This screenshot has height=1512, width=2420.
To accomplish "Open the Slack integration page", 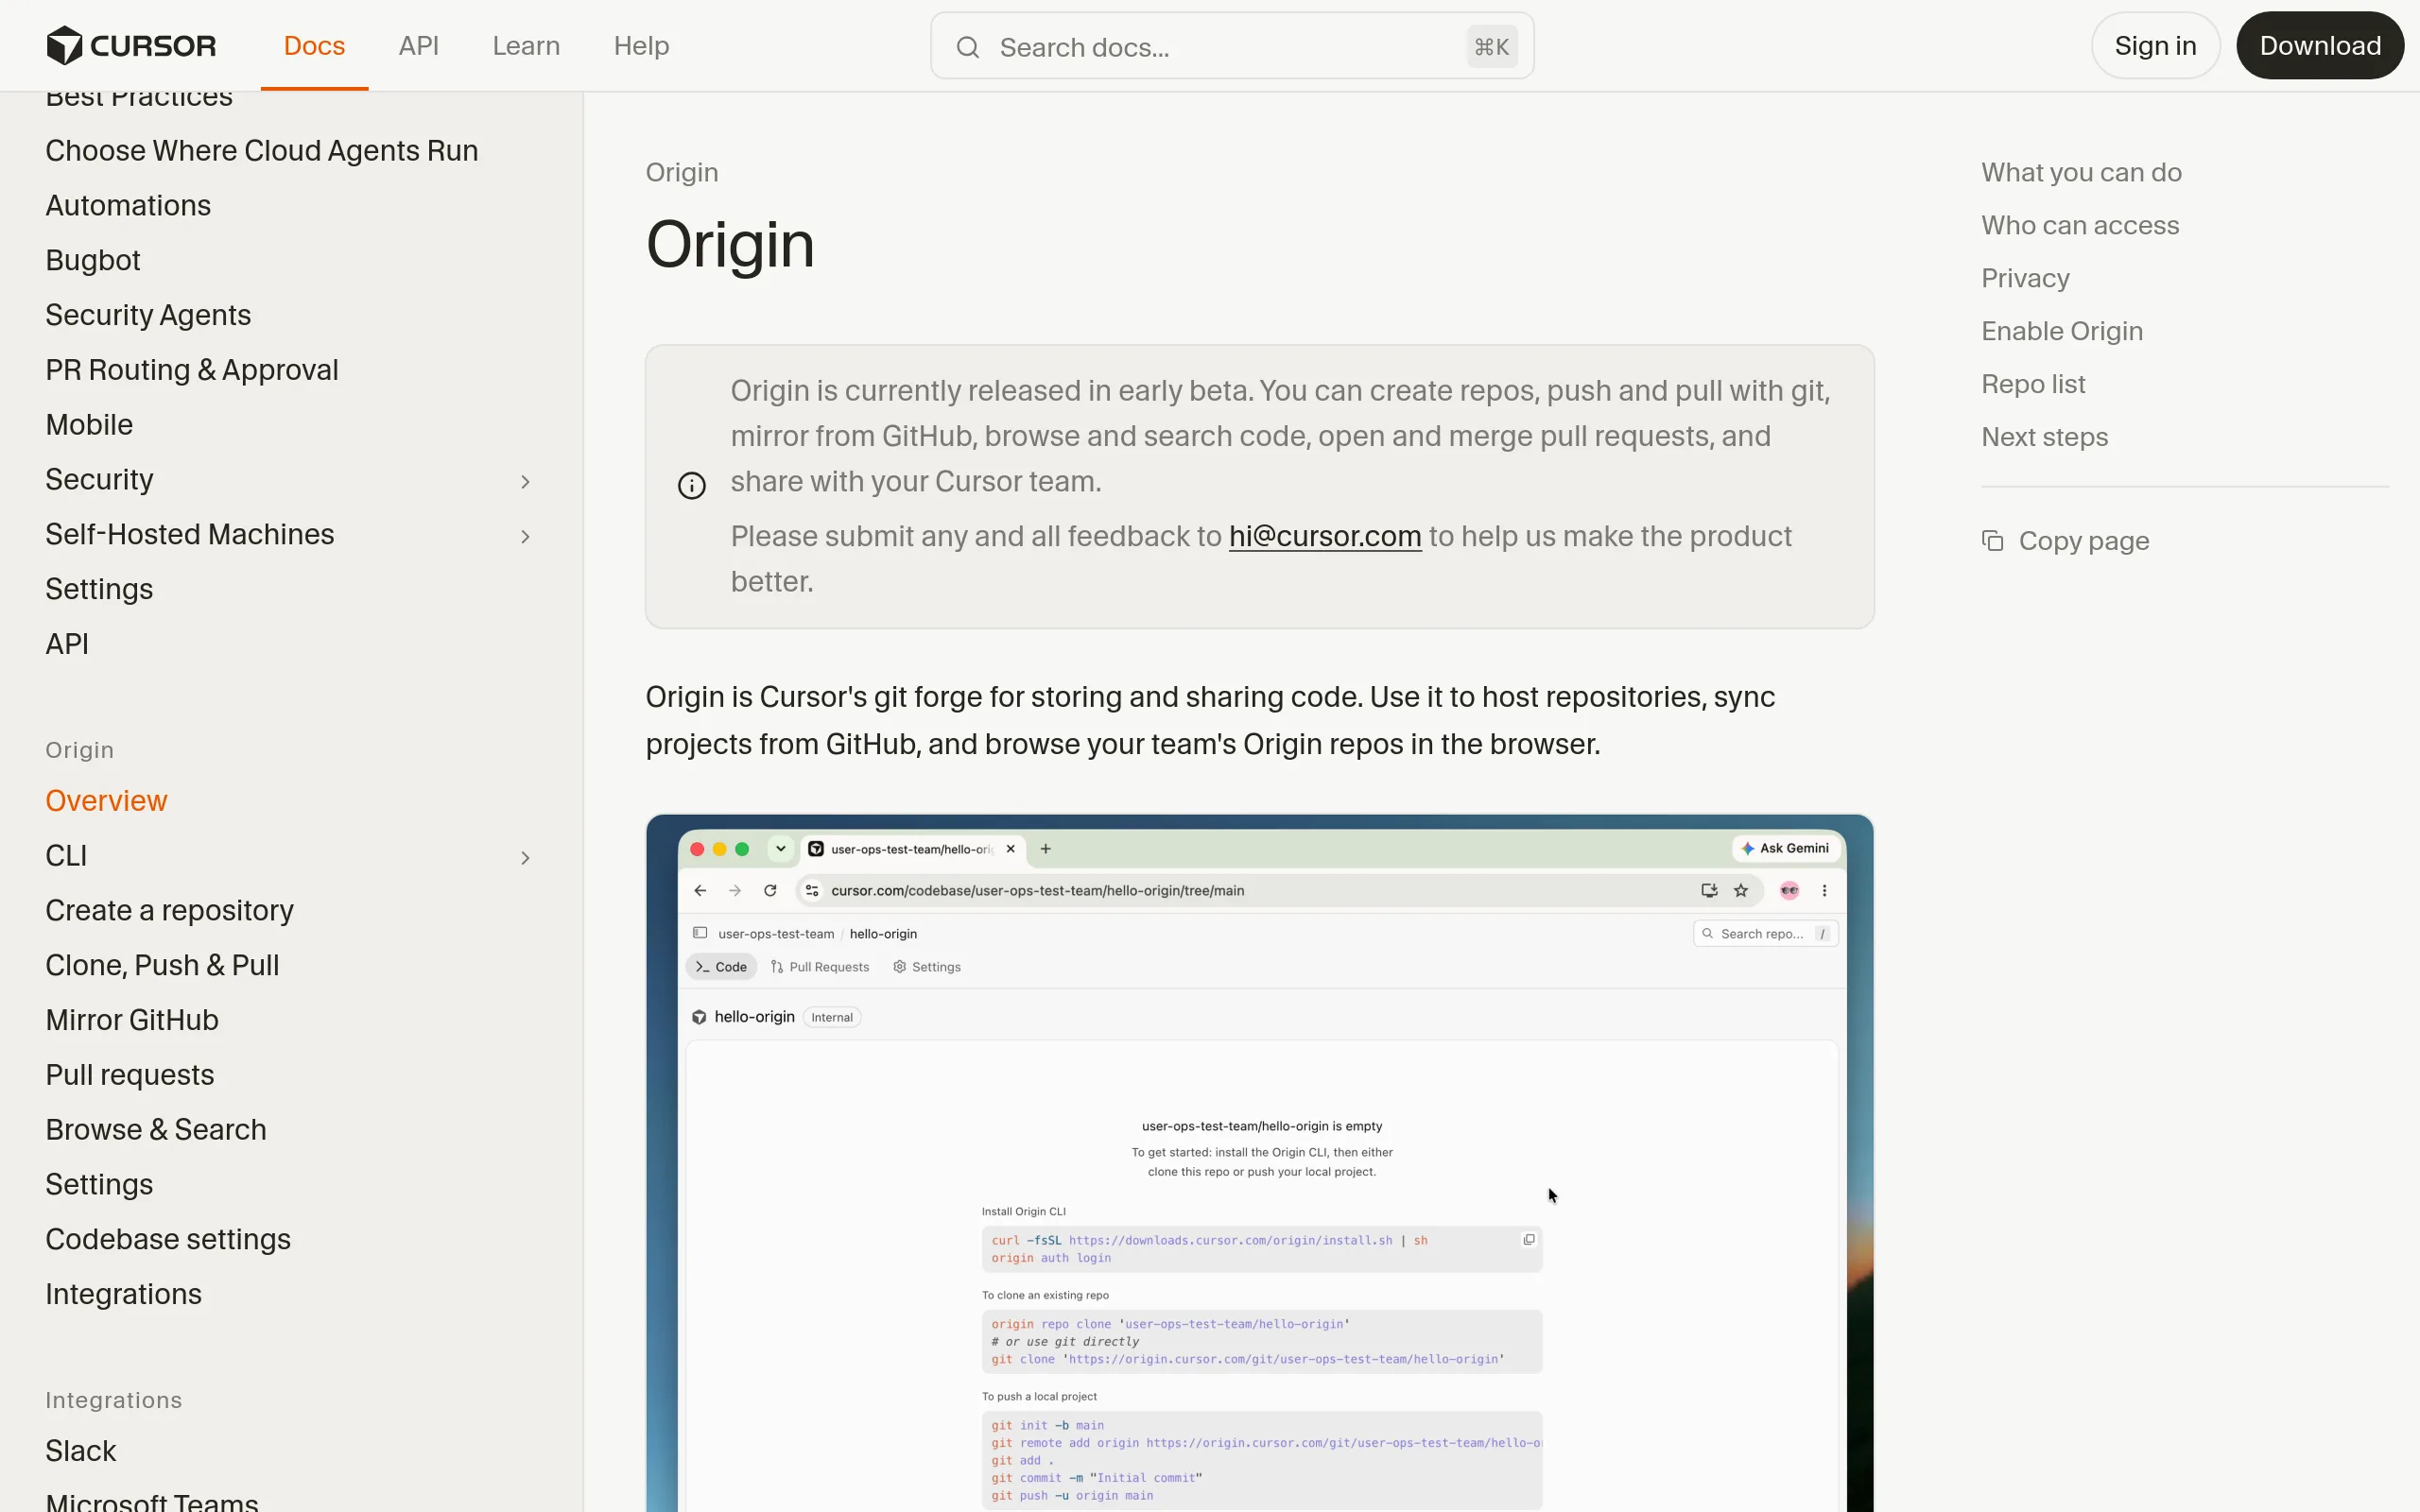I will pos(81,1451).
